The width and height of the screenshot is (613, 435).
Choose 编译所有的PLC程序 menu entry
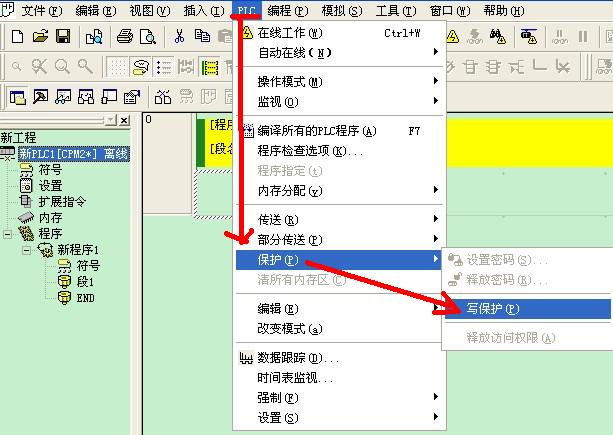tap(316, 131)
